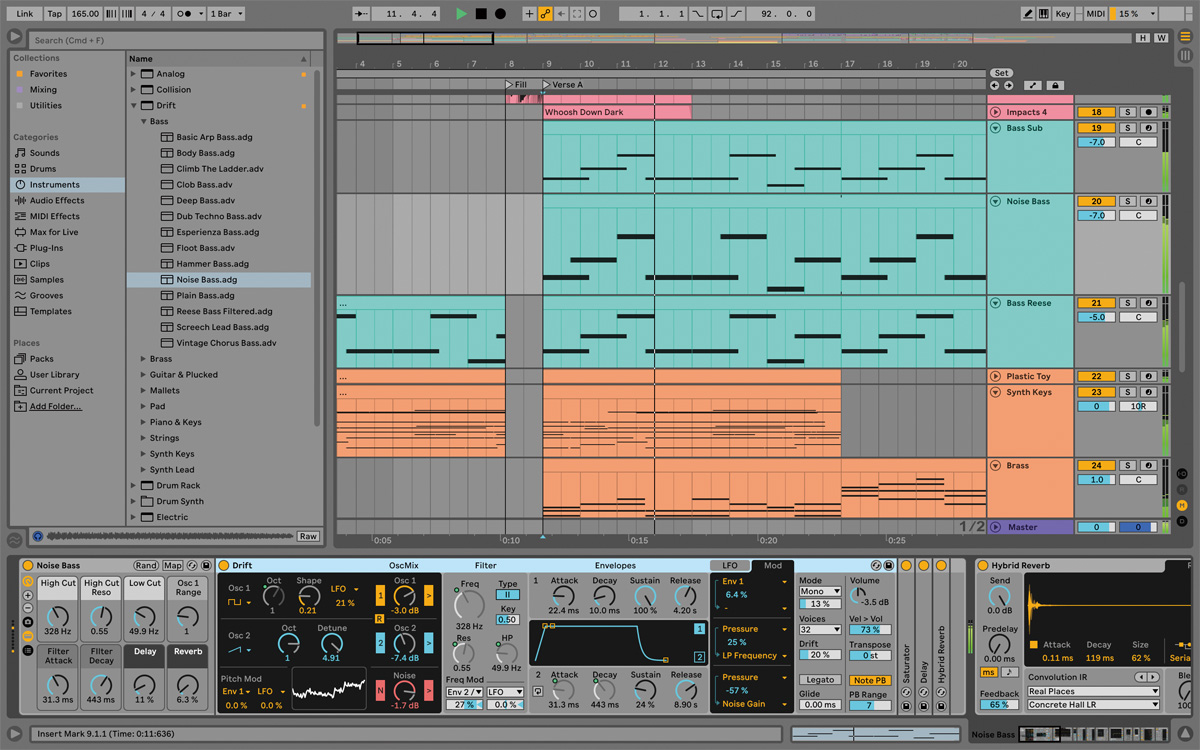Image resolution: width=1200 pixels, height=750 pixels.
Task: Collapse the Drift folder
Action: [133, 106]
